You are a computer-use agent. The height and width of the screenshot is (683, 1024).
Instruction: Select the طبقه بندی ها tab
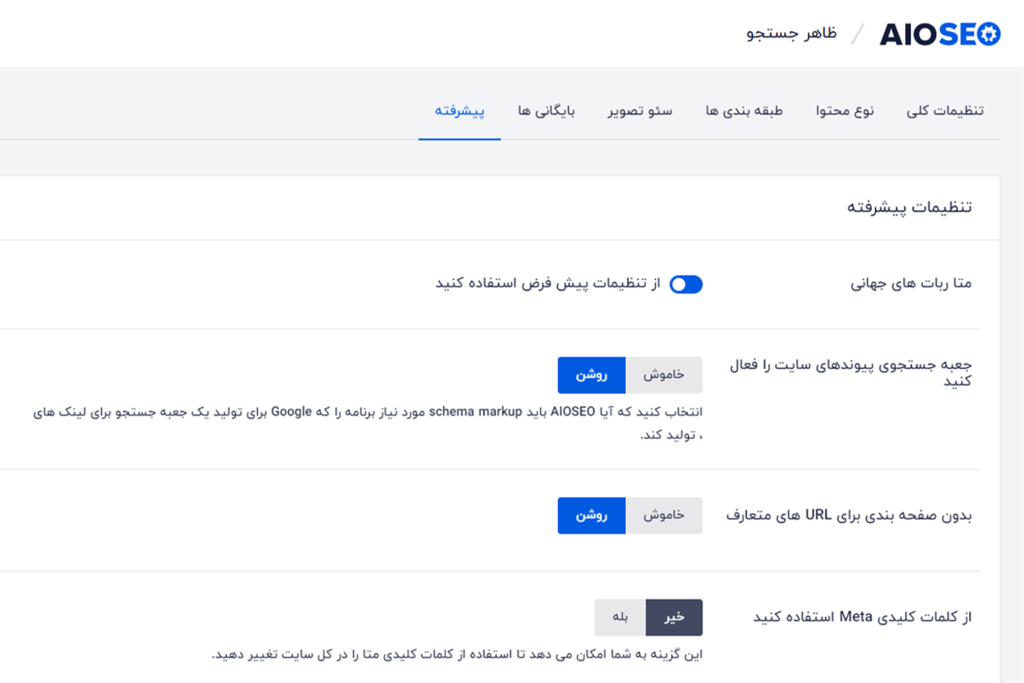pos(746,110)
